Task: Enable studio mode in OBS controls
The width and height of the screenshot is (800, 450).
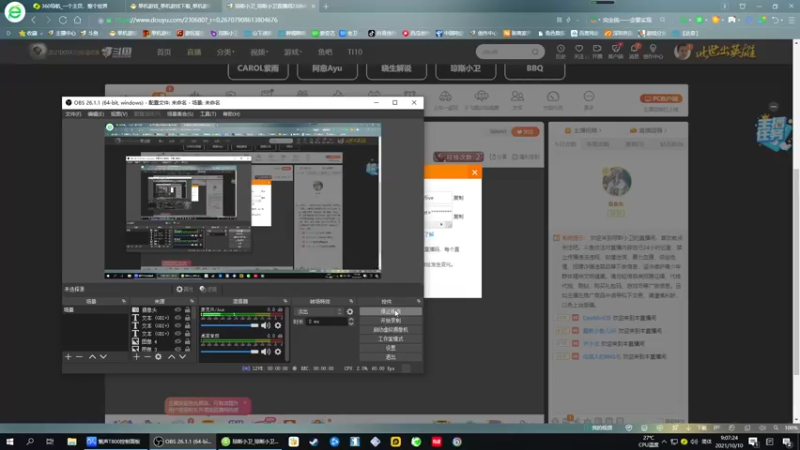Action: tap(390, 339)
